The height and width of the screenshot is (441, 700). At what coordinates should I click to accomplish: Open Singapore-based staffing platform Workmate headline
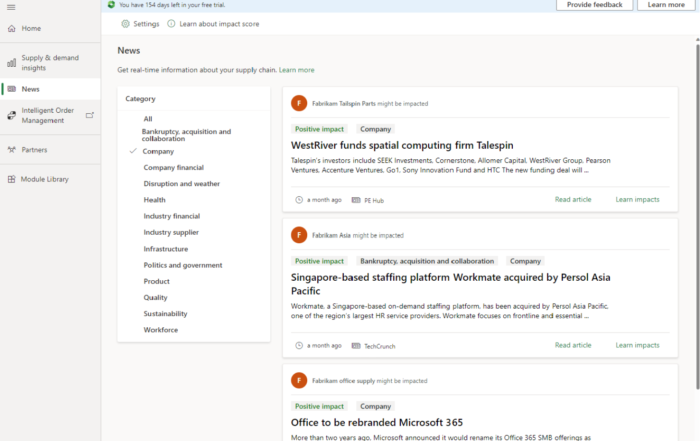(450, 284)
